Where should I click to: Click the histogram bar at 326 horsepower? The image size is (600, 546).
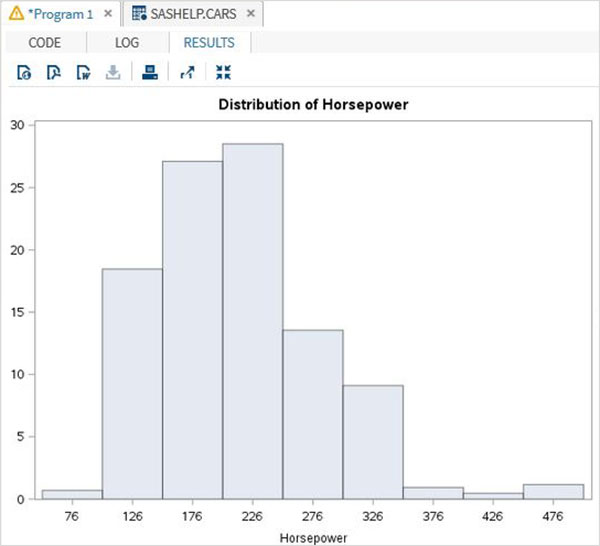[x=373, y=442]
